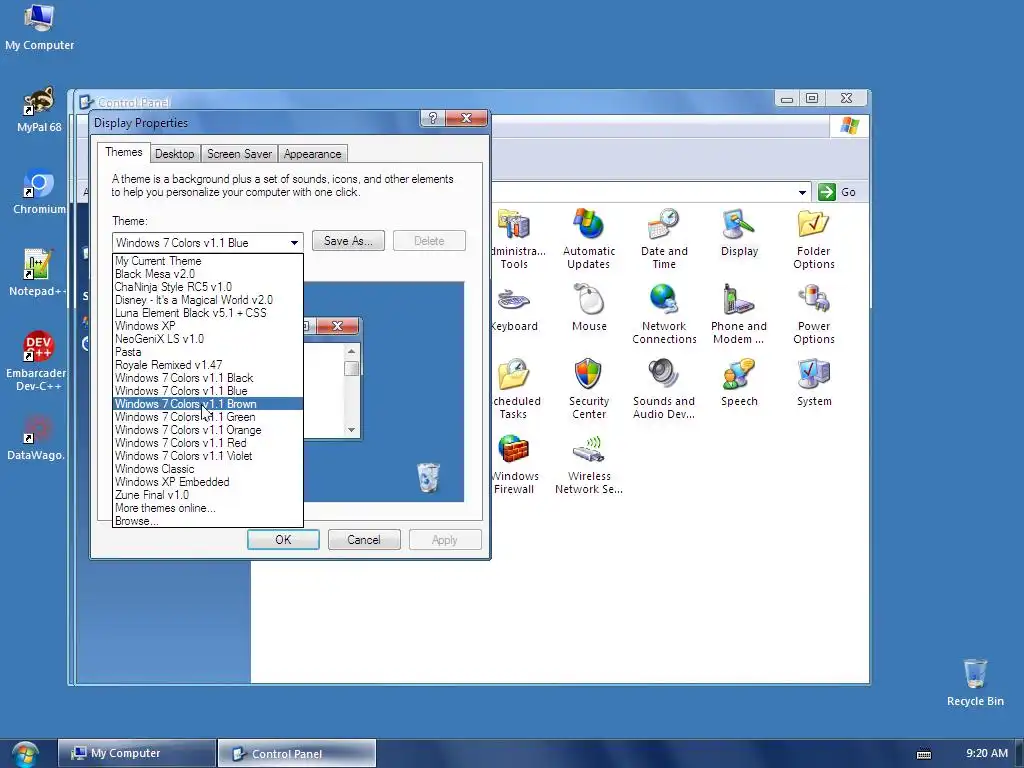Select the My Computer desktop icon

pyautogui.click(x=39, y=27)
